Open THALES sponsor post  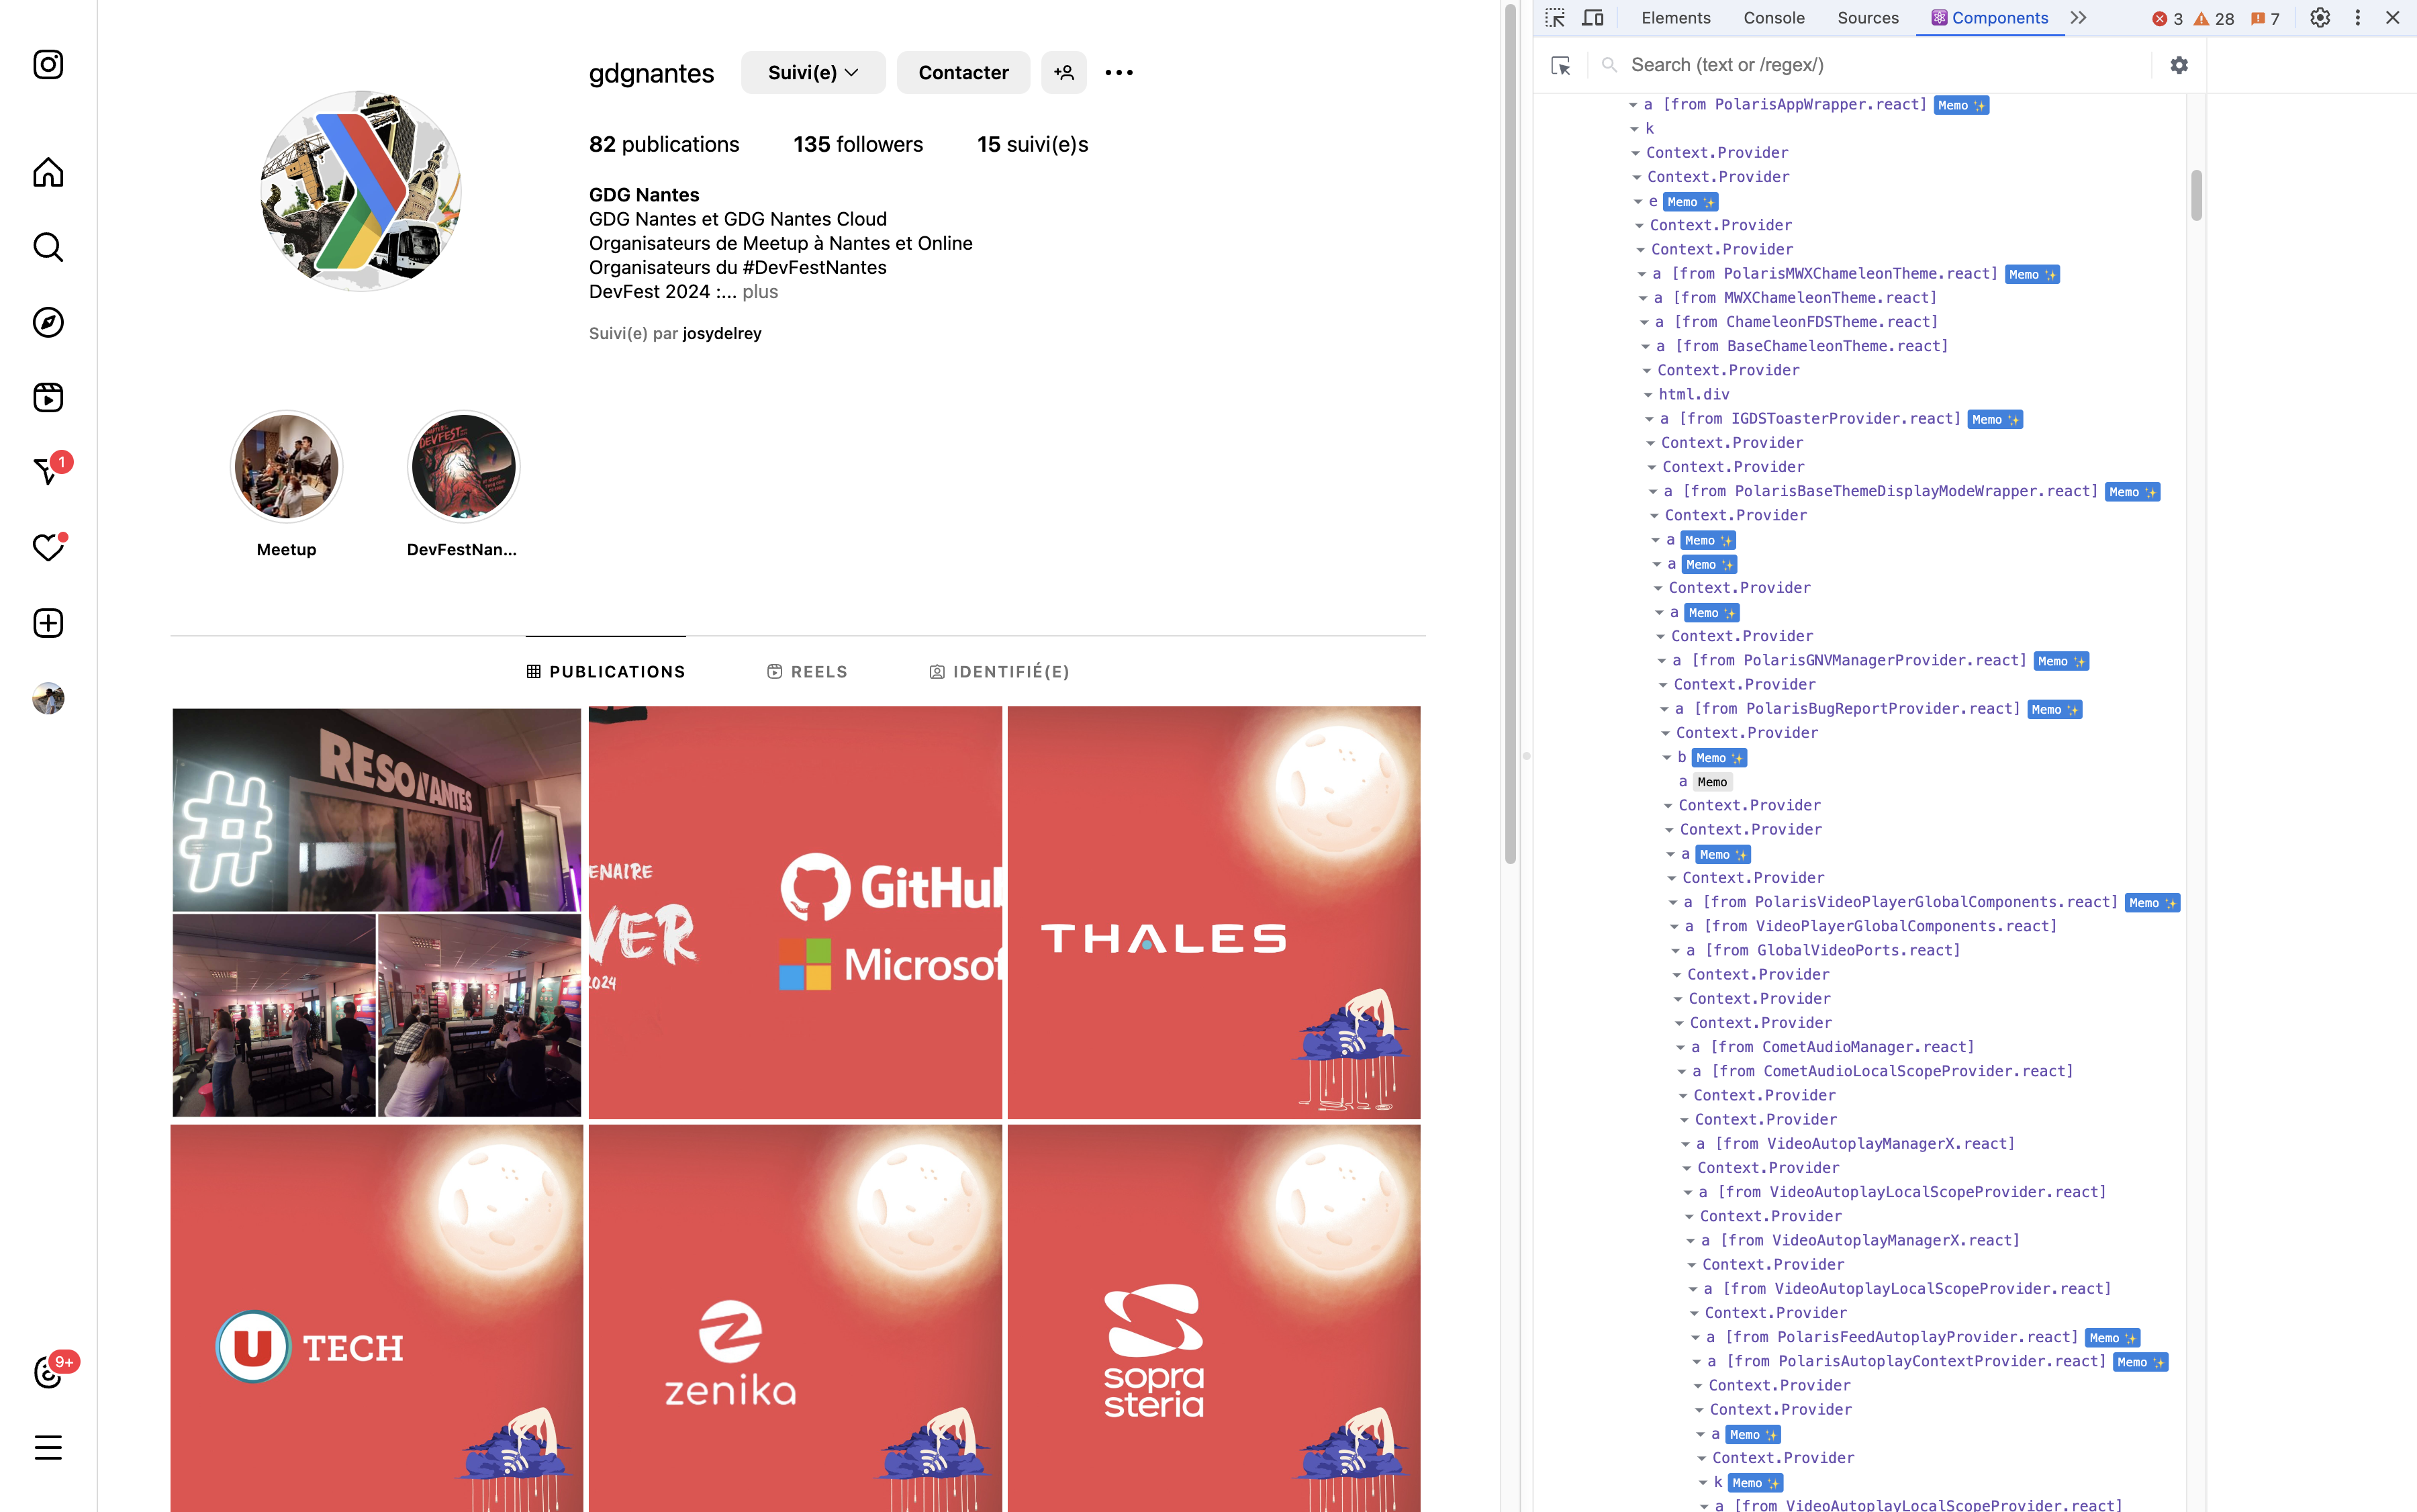pyautogui.click(x=1214, y=912)
